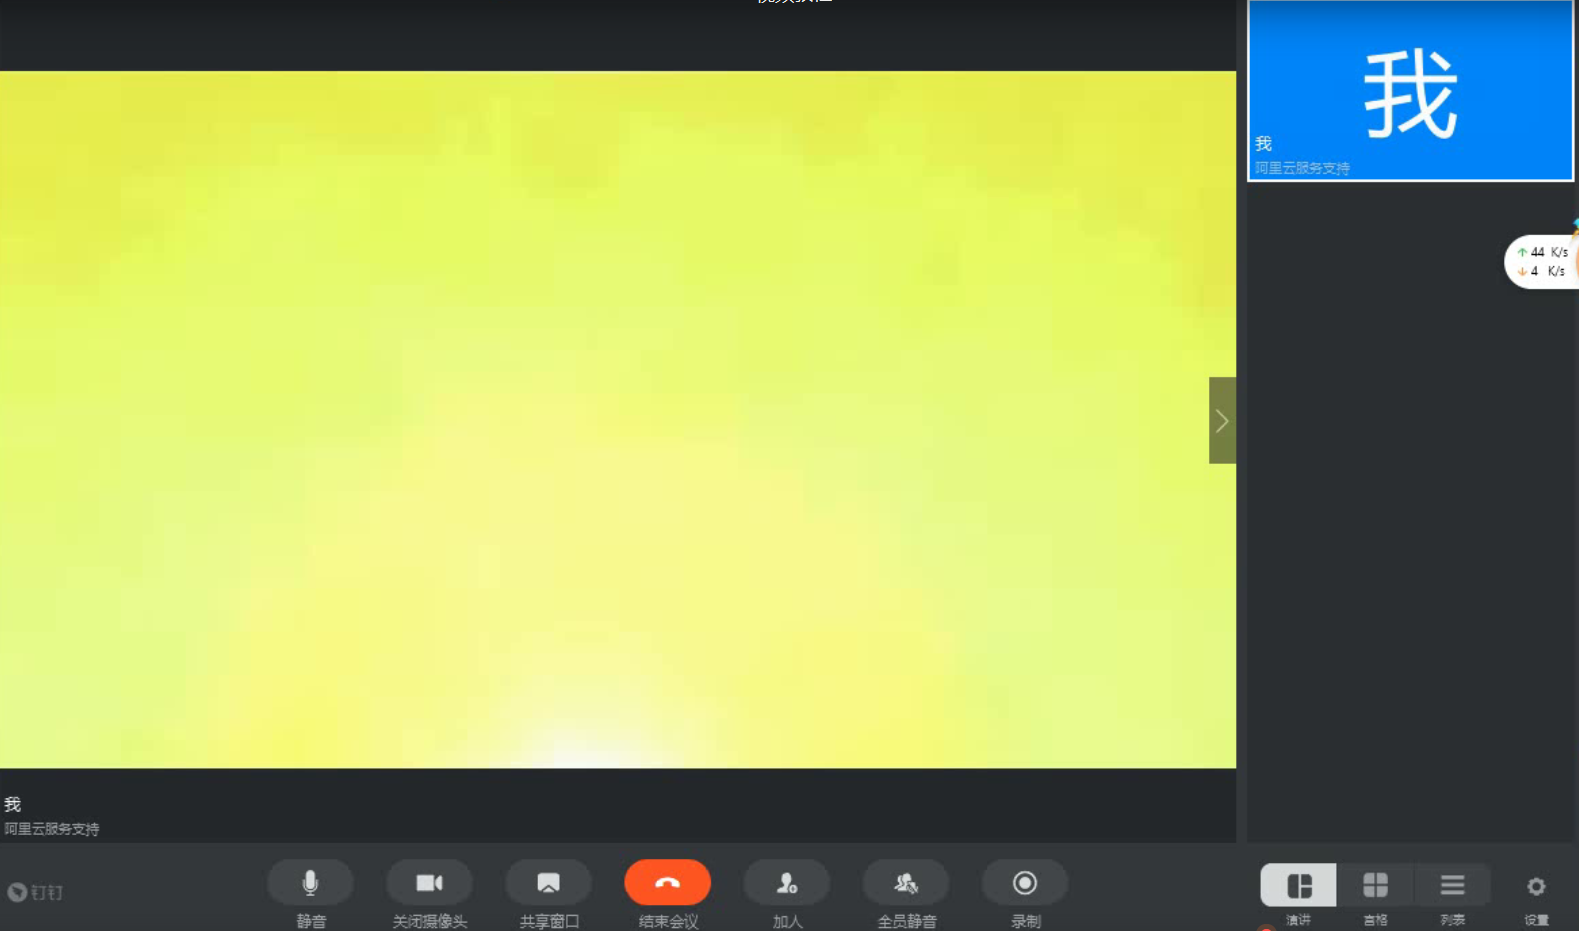Viewport: 1579px width, 931px height.
Task: Click the 阿里云服务支持 caption inside the thumbnail
Action: coord(1302,168)
